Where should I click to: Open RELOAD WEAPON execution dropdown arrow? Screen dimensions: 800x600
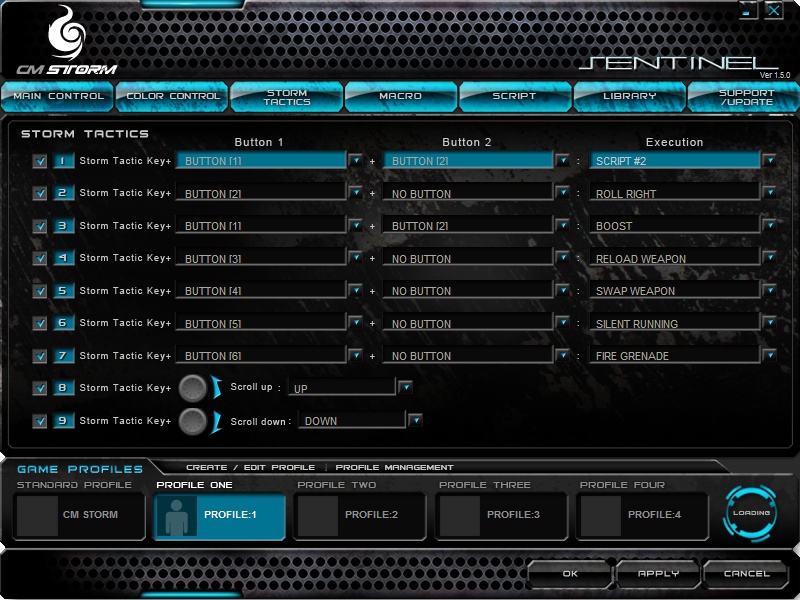point(769,257)
